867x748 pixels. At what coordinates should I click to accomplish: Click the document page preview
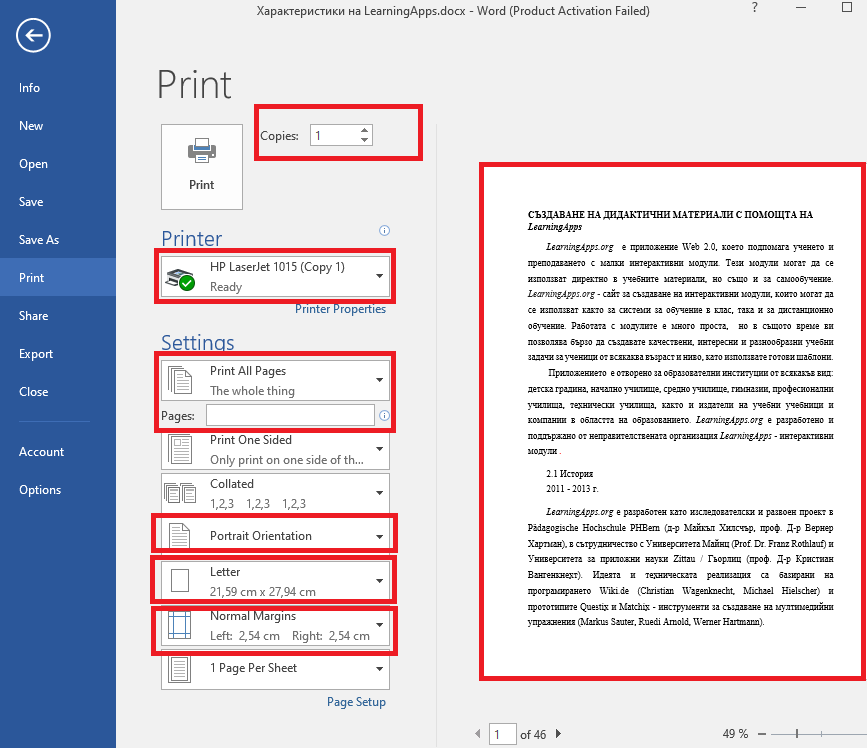[672, 421]
